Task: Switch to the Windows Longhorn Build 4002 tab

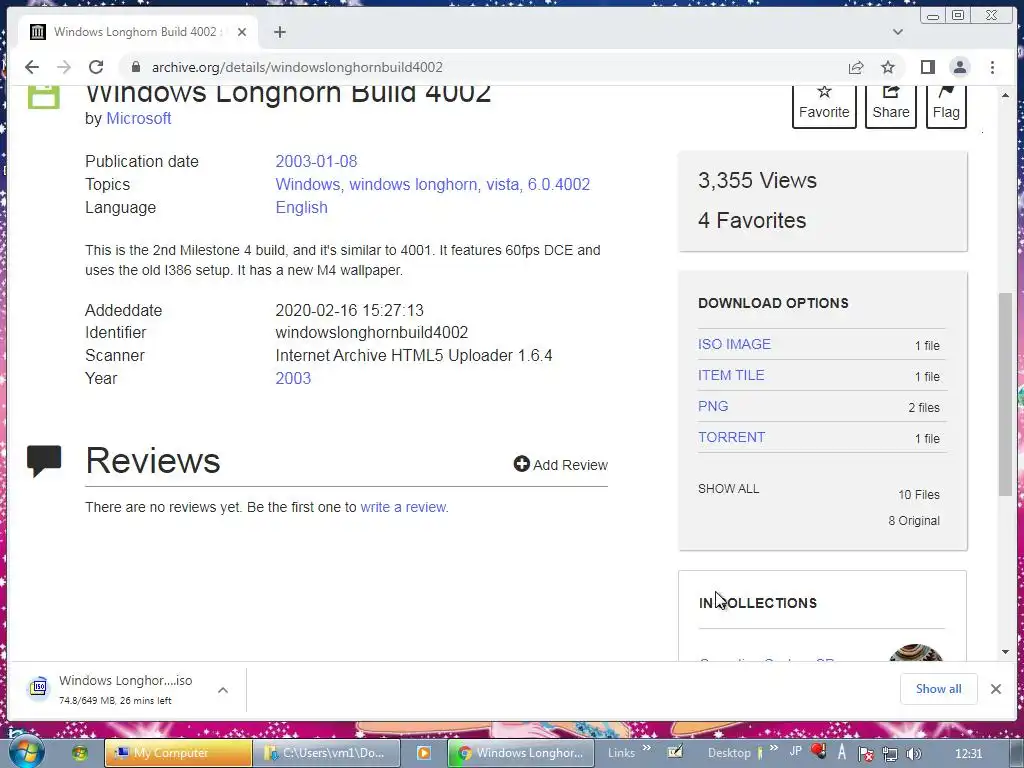Action: click(137, 32)
